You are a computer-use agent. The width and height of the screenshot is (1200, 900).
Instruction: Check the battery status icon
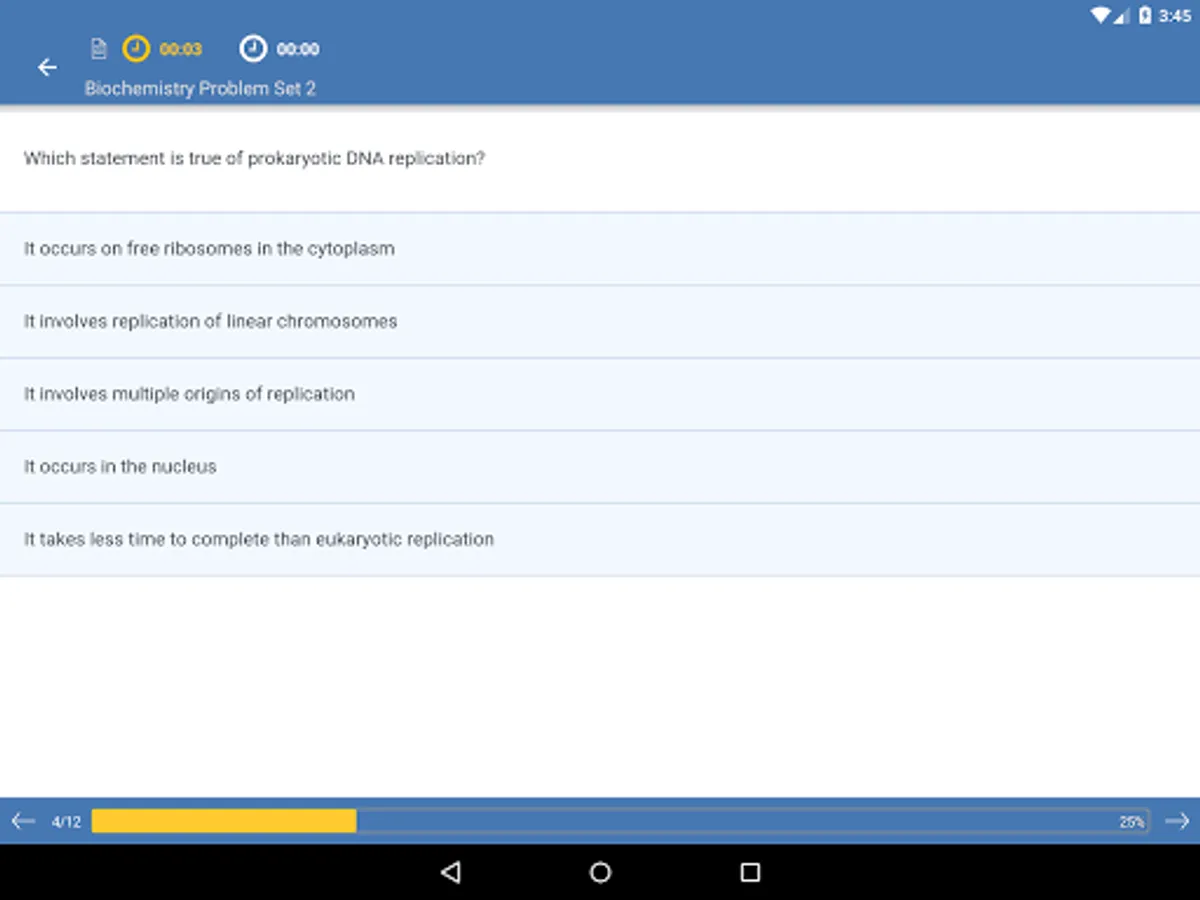(x=1145, y=15)
